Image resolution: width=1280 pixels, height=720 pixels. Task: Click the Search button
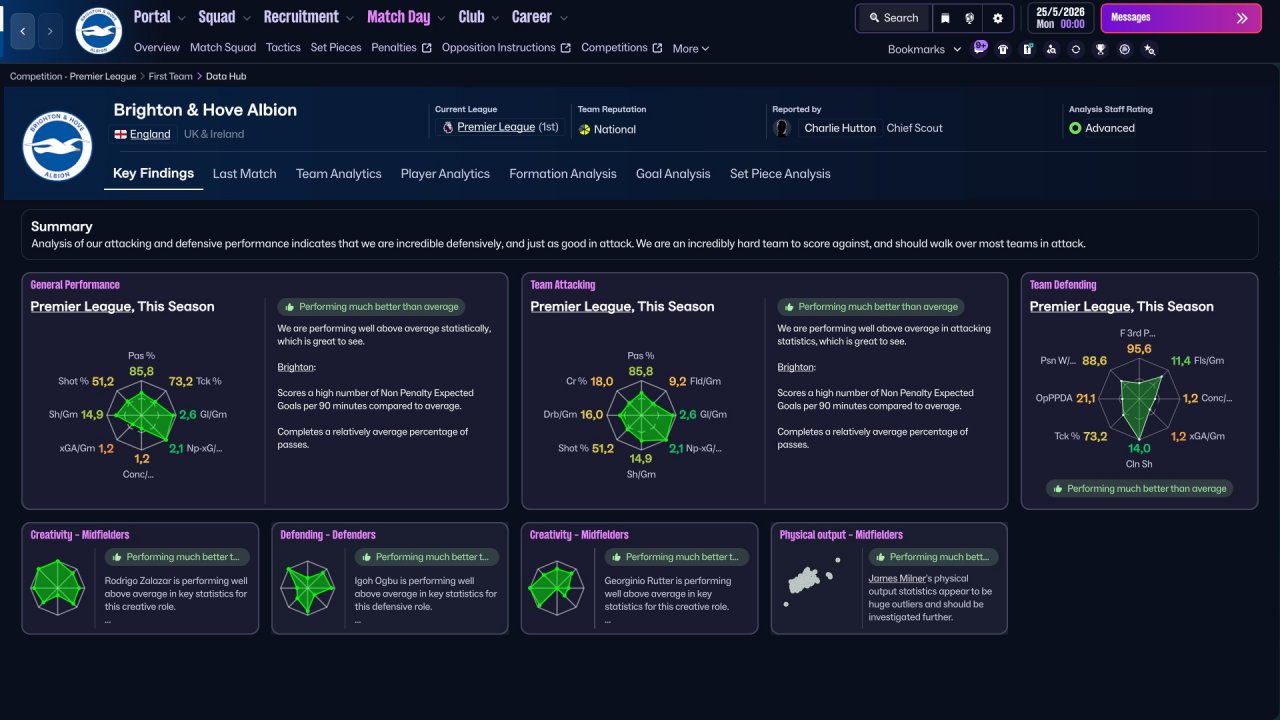point(893,18)
